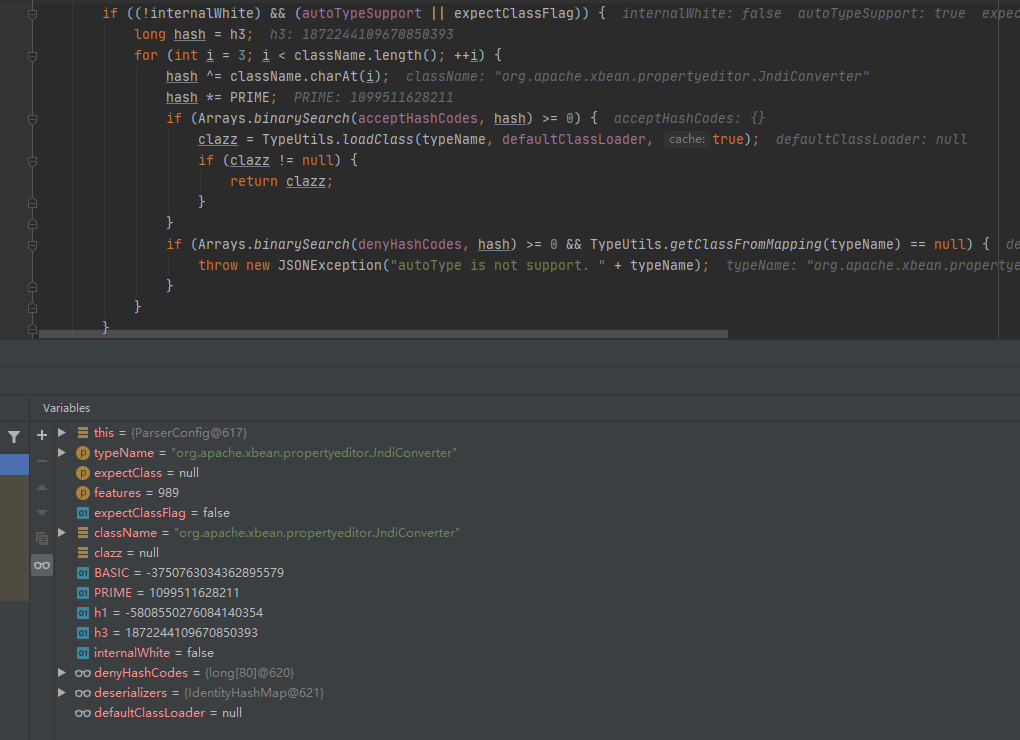Click the move watch up arrow
The width and height of the screenshot is (1020, 740).
click(42, 487)
